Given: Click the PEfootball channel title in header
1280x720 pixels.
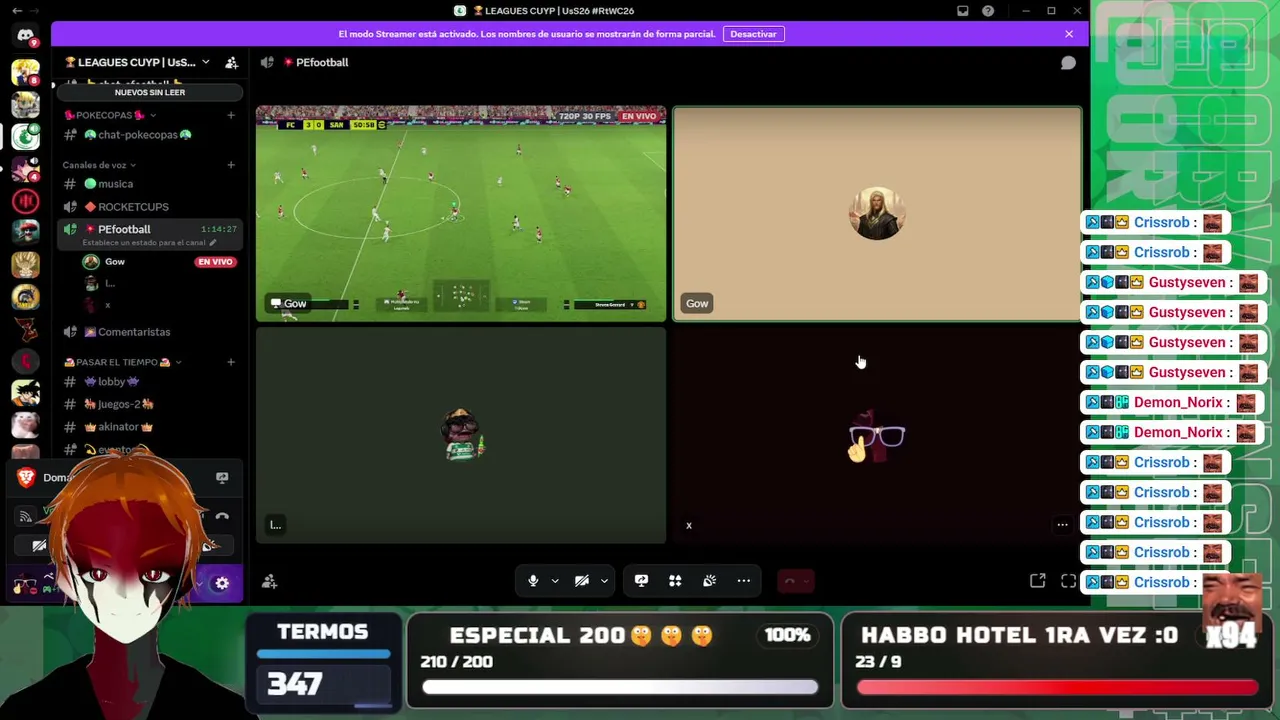Looking at the screenshot, I should pyautogui.click(x=322, y=63).
